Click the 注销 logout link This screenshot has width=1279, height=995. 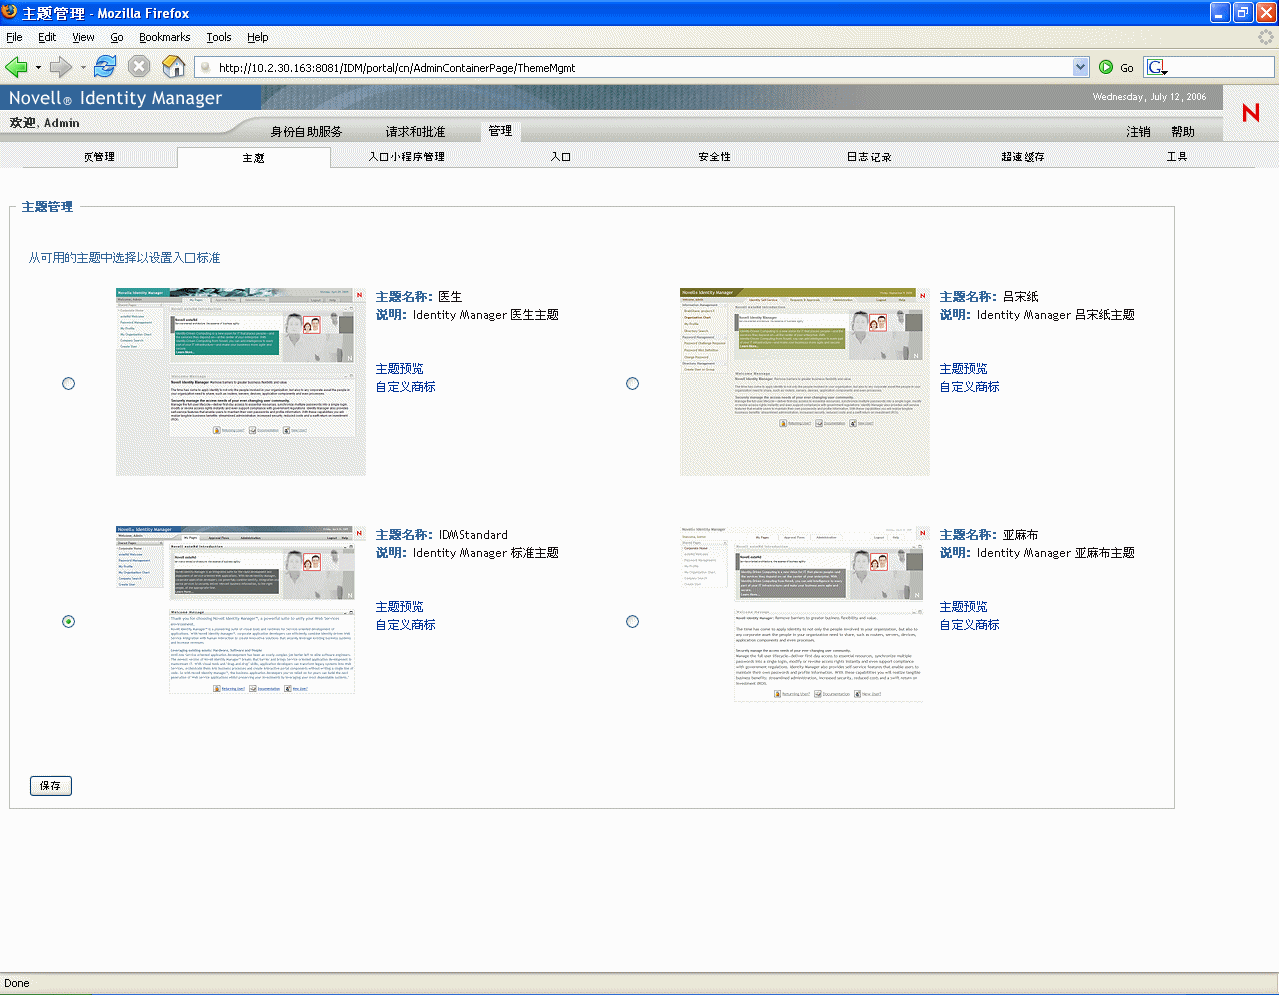tap(1138, 131)
